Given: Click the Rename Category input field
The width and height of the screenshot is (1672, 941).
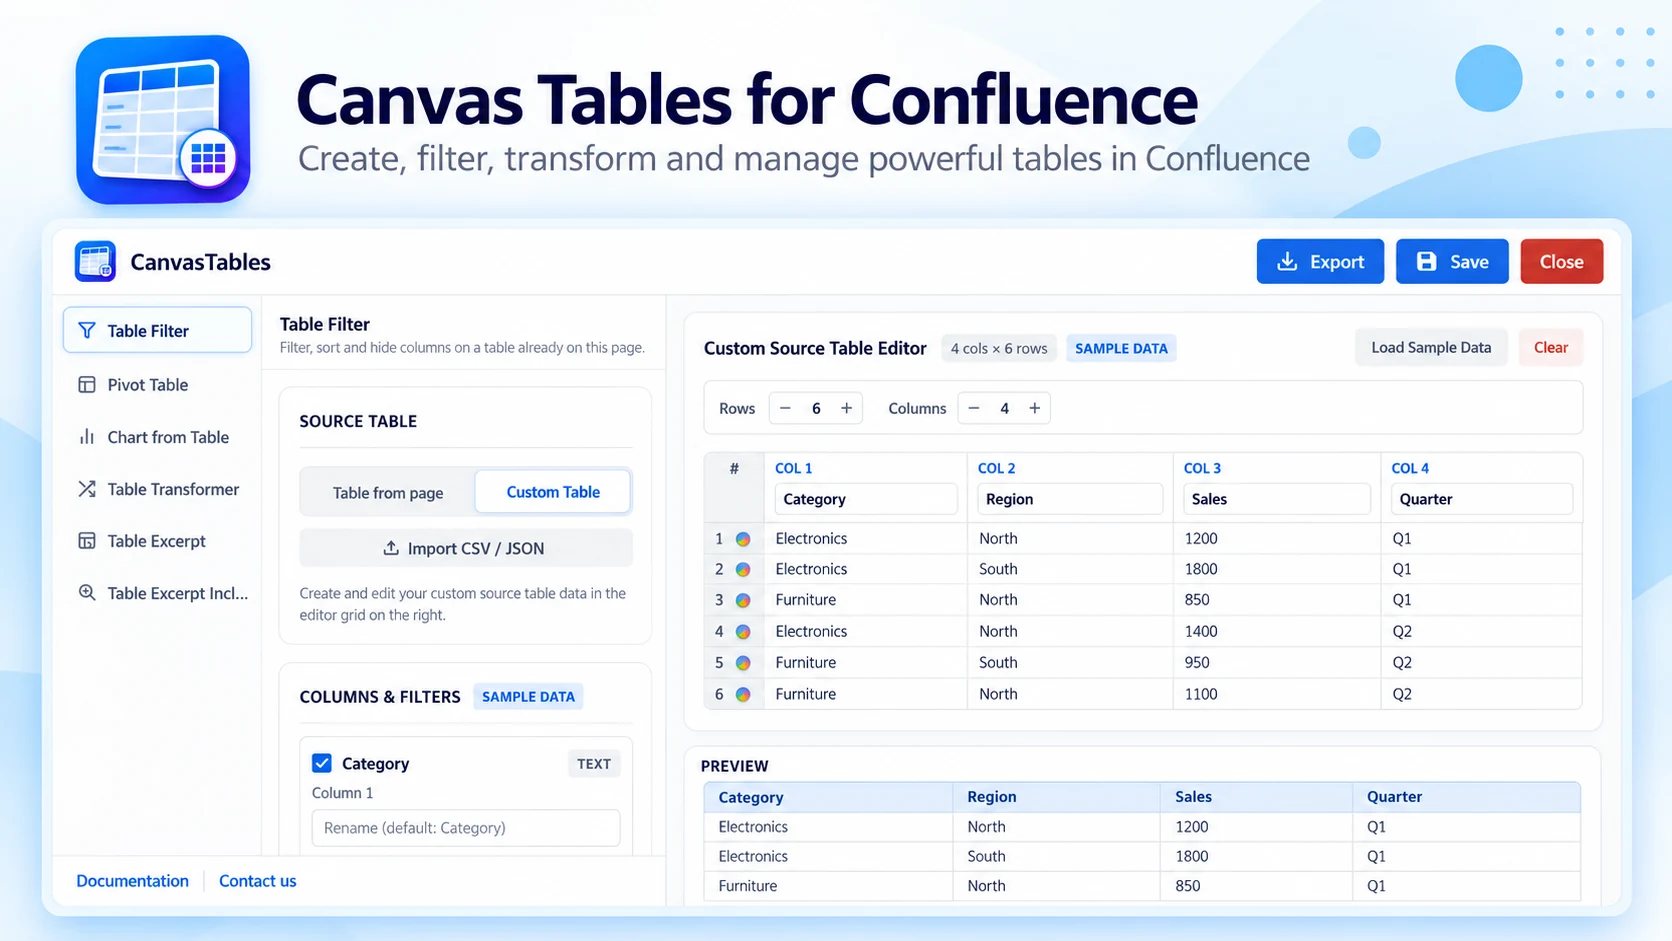Looking at the screenshot, I should [466, 828].
